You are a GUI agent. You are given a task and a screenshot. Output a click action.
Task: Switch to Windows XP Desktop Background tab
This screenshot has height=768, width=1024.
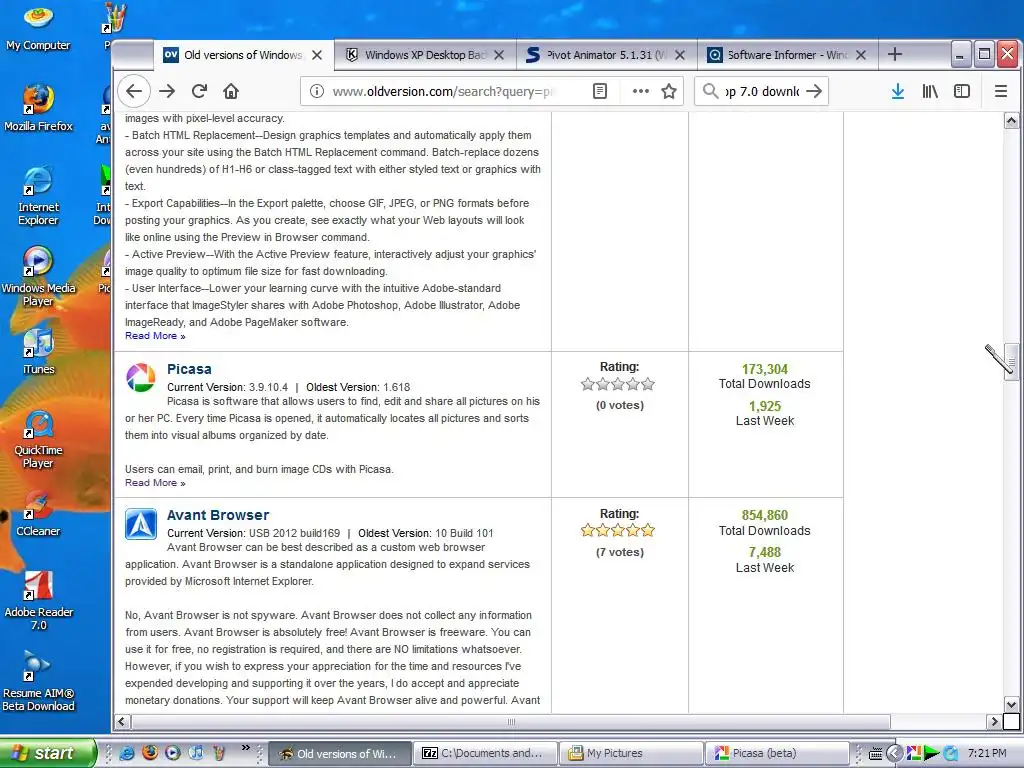point(424,55)
